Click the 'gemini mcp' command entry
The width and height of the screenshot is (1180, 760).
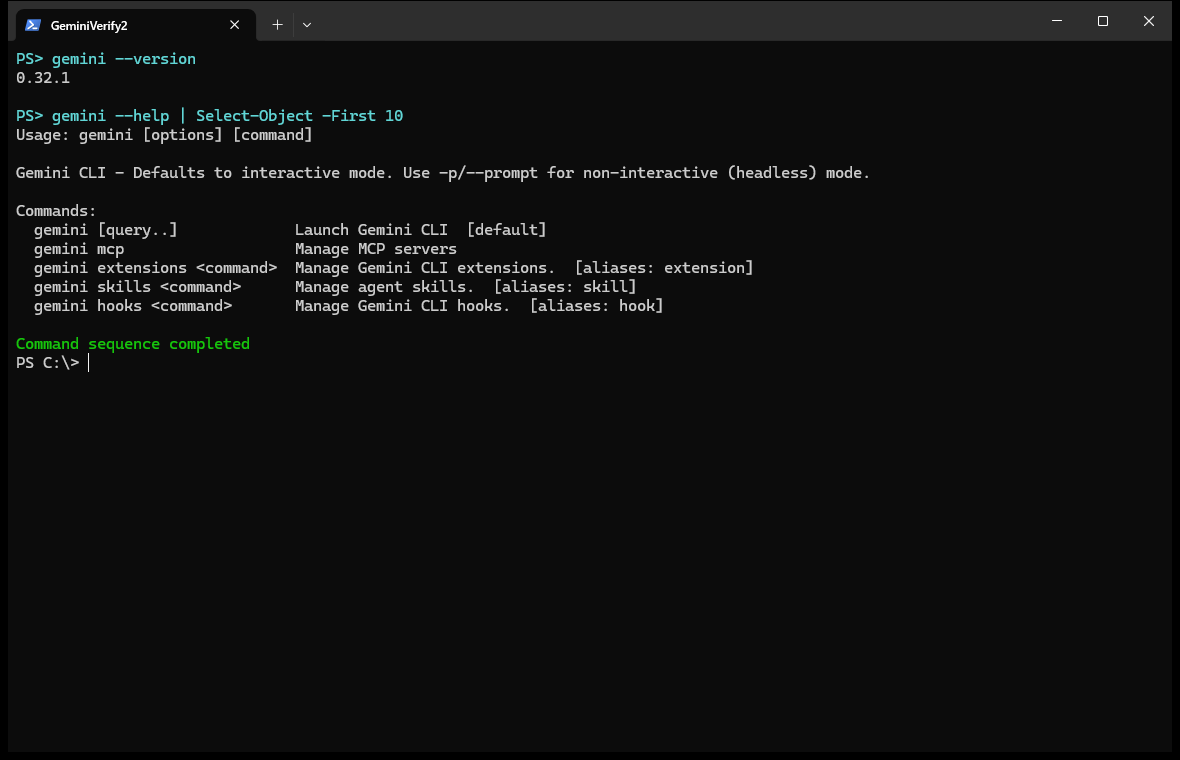(x=79, y=249)
